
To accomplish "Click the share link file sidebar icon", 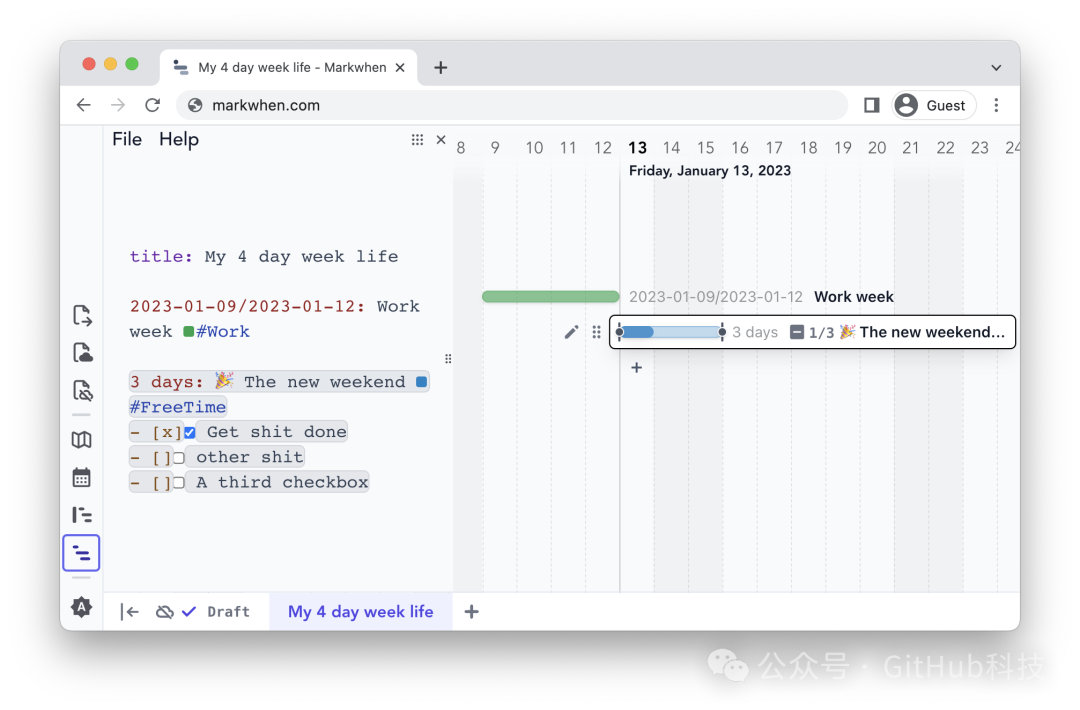I will (x=82, y=390).
